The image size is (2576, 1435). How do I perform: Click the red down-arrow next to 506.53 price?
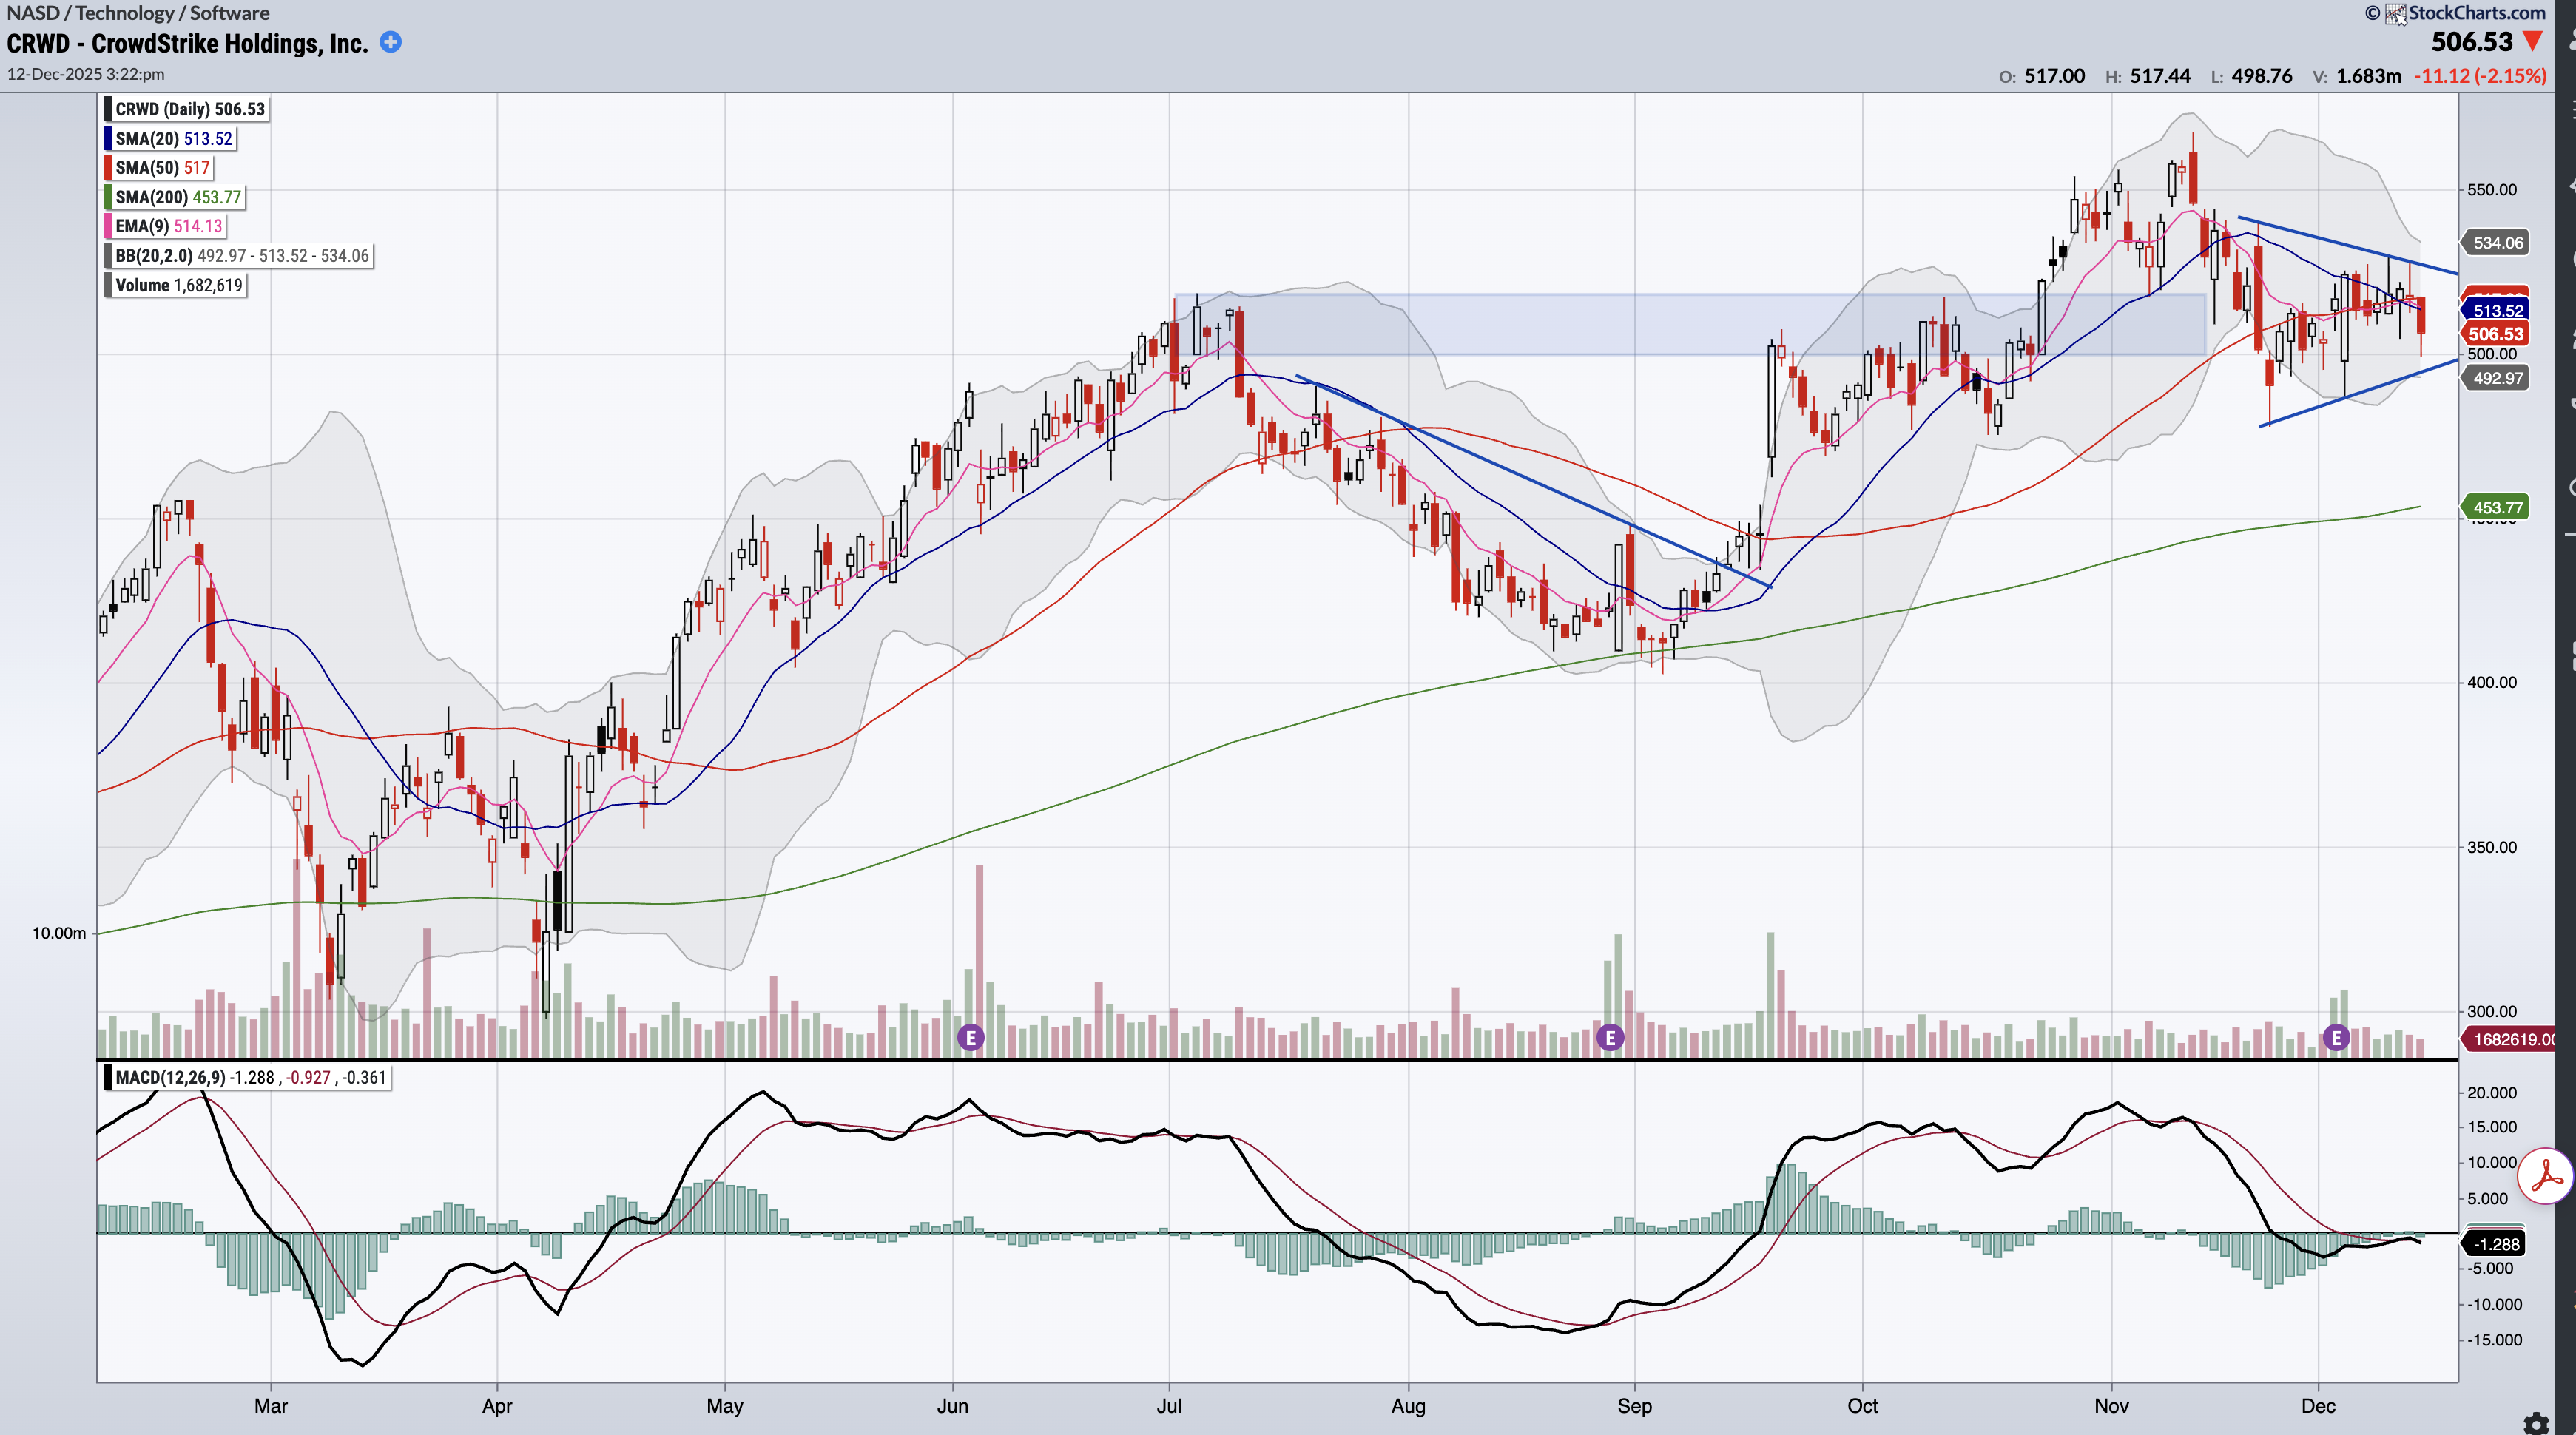point(2532,42)
